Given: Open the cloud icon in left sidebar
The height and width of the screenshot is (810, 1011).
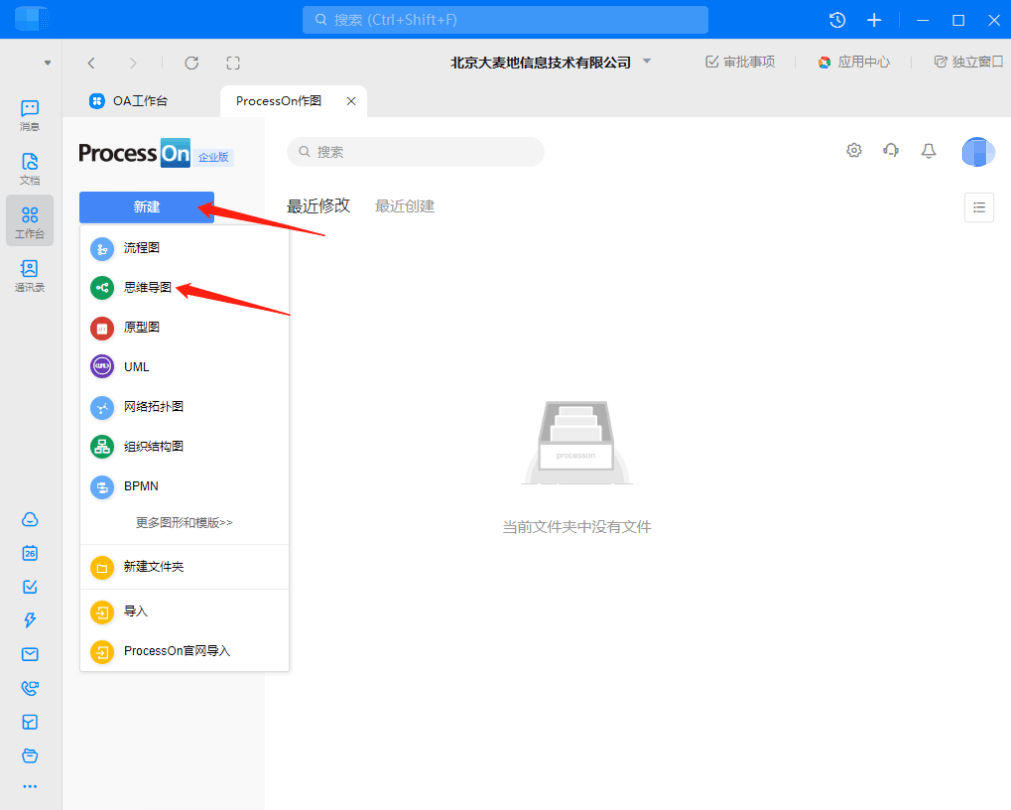Looking at the screenshot, I should (30, 519).
